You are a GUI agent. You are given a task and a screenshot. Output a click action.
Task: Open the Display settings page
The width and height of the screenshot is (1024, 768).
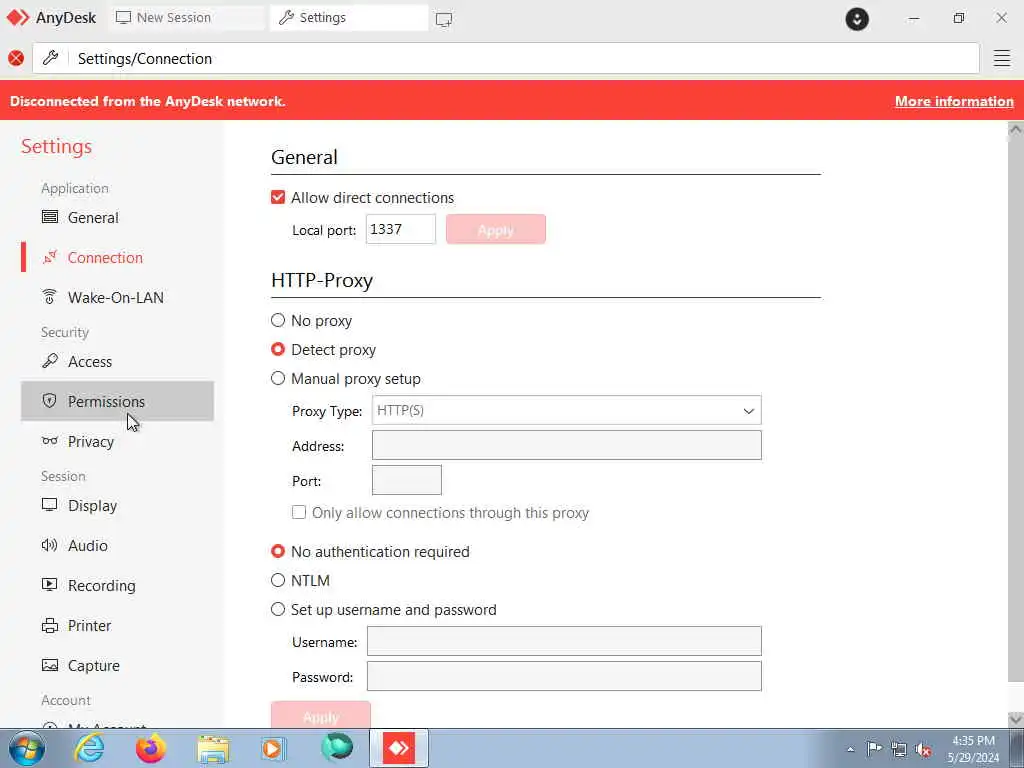point(118,505)
